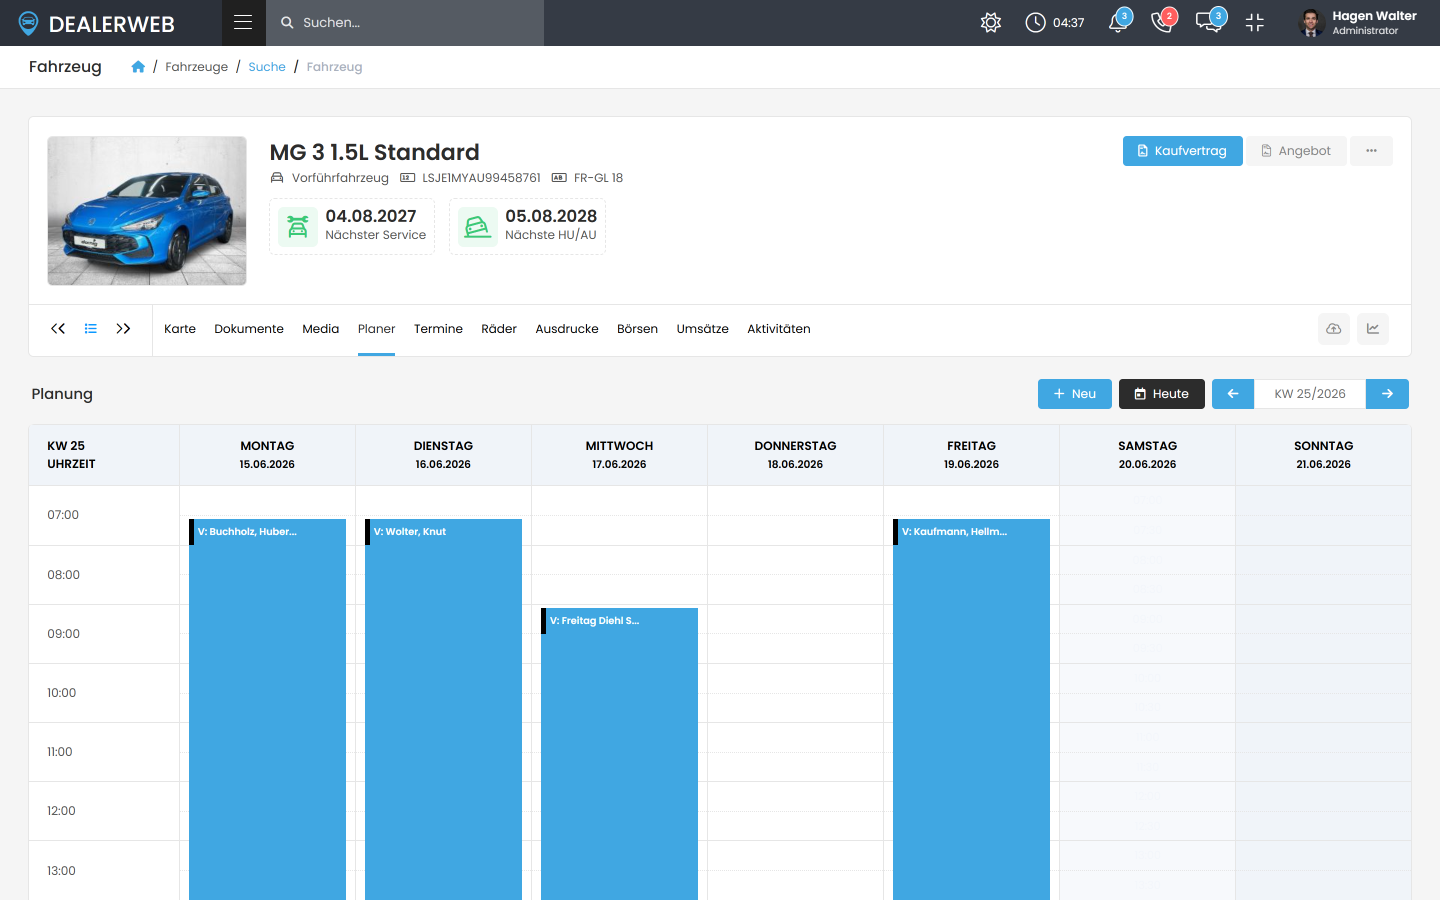Image resolution: width=1440 pixels, height=900 pixels.
Task: Open phone calls icon with red badge
Action: click(1162, 22)
